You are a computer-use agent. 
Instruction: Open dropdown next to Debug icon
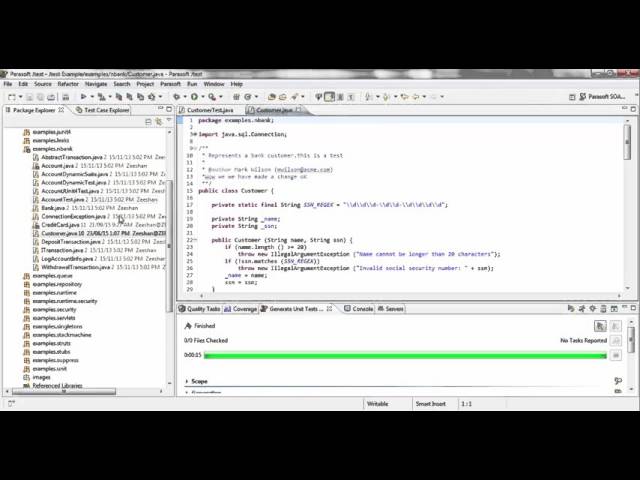tap(185, 97)
